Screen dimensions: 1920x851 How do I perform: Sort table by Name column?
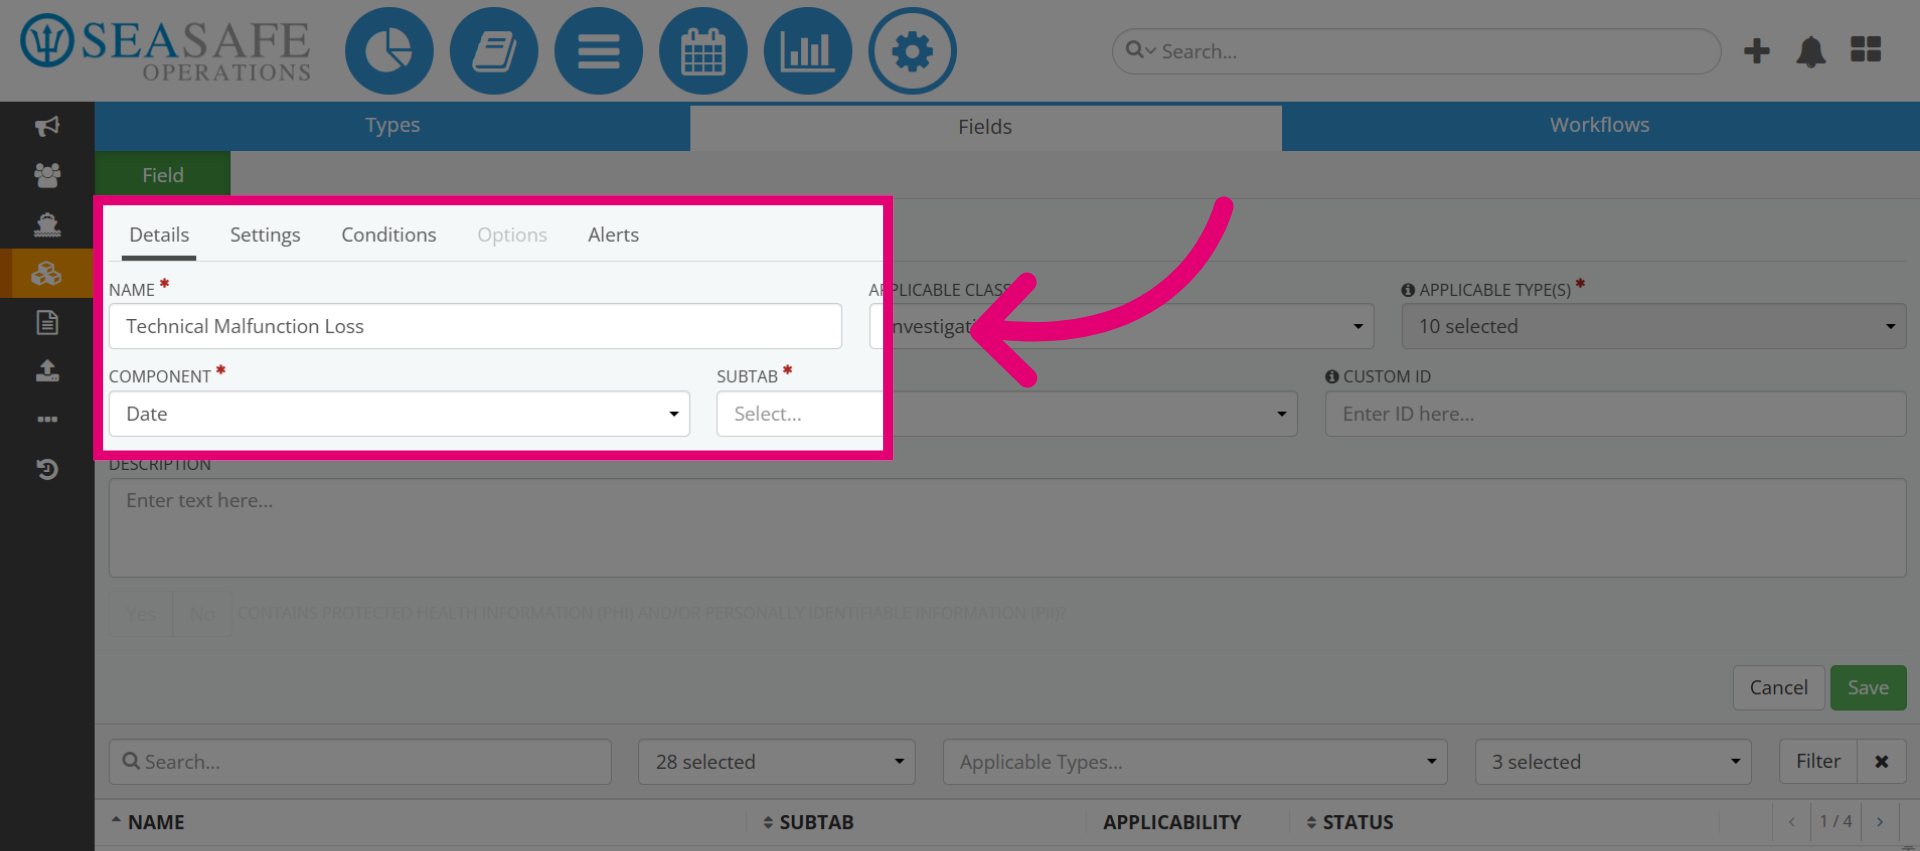(x=147, y=822)
